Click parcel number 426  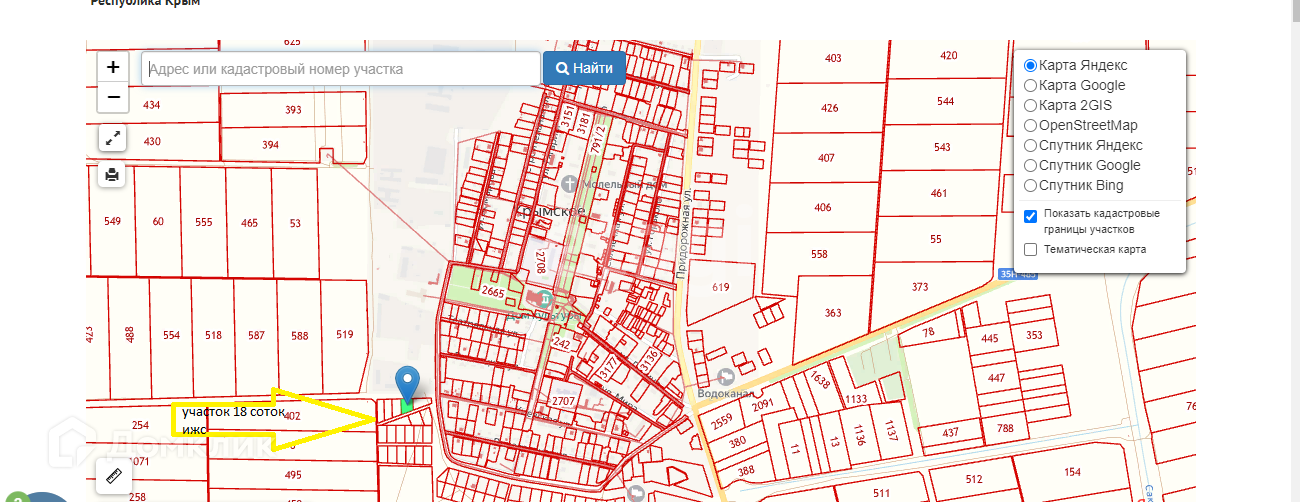(829, 108)
